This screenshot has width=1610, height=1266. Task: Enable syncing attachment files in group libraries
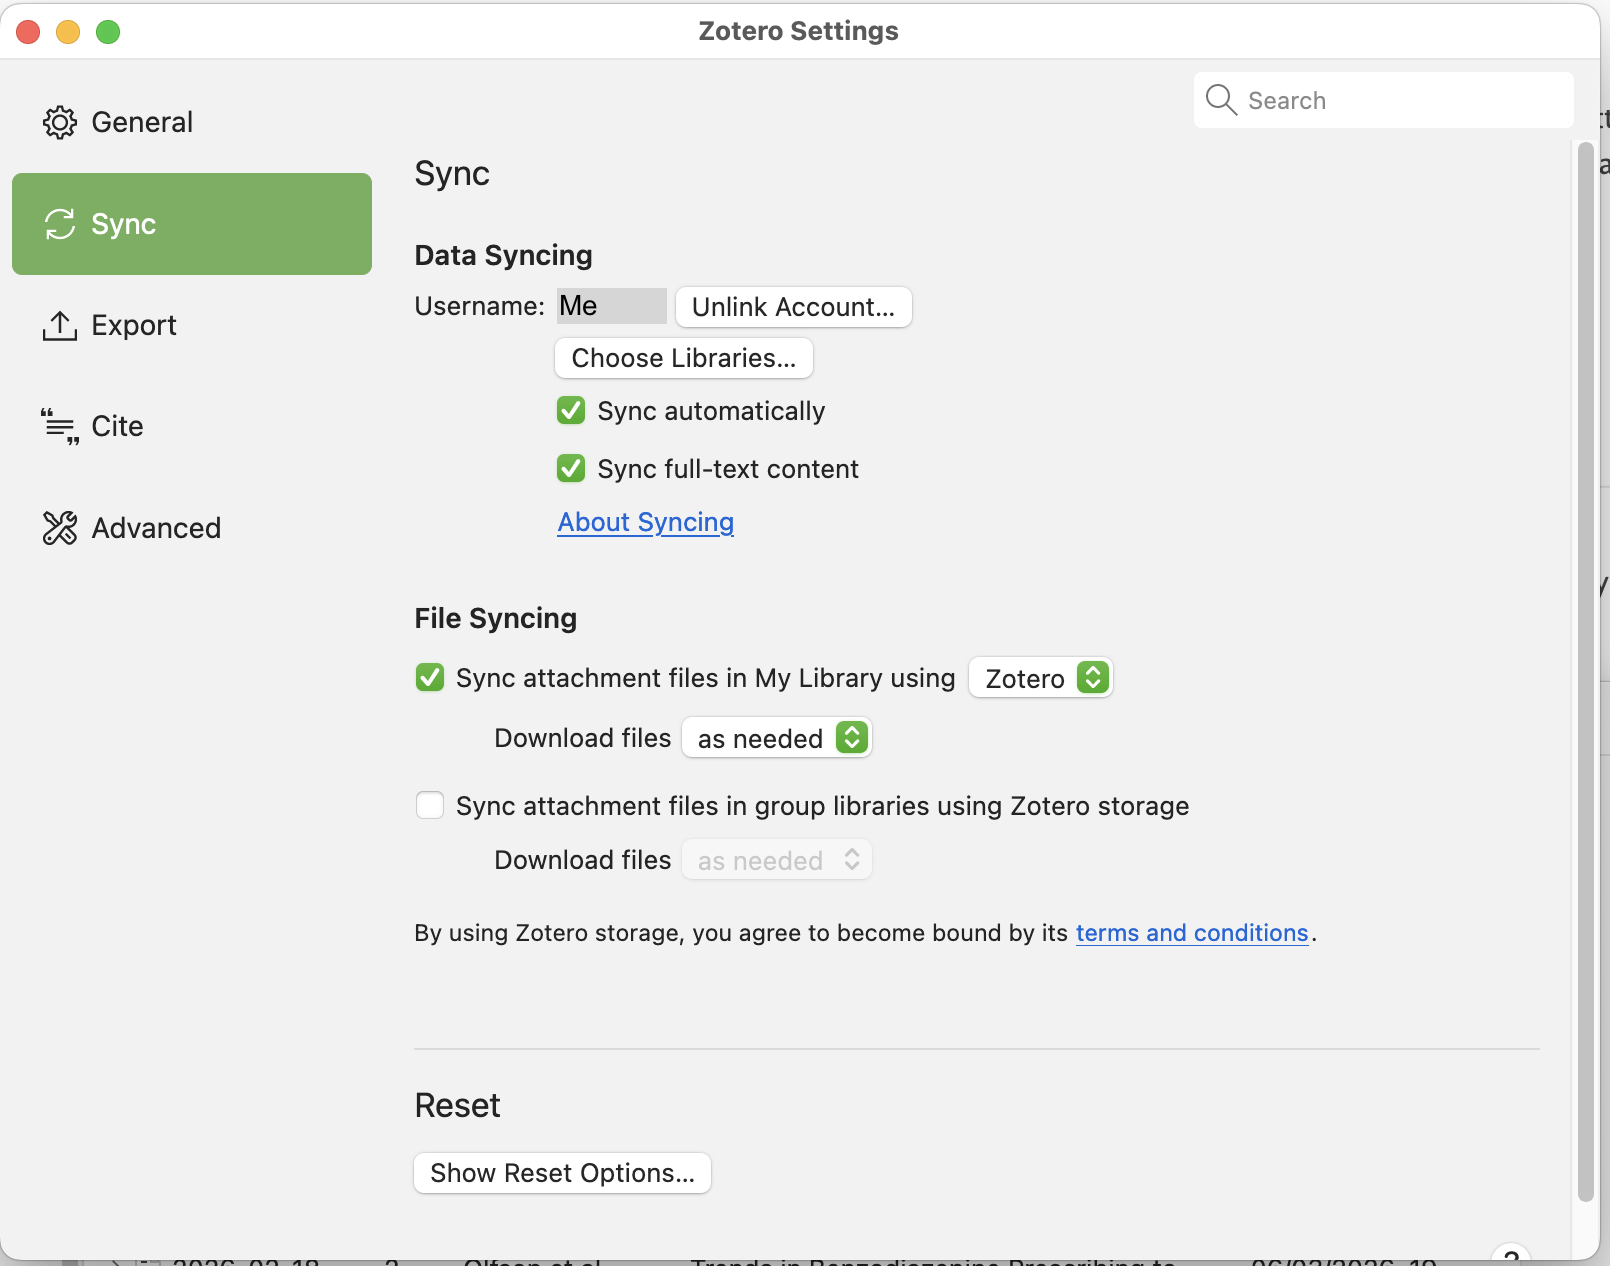(430, 805)
